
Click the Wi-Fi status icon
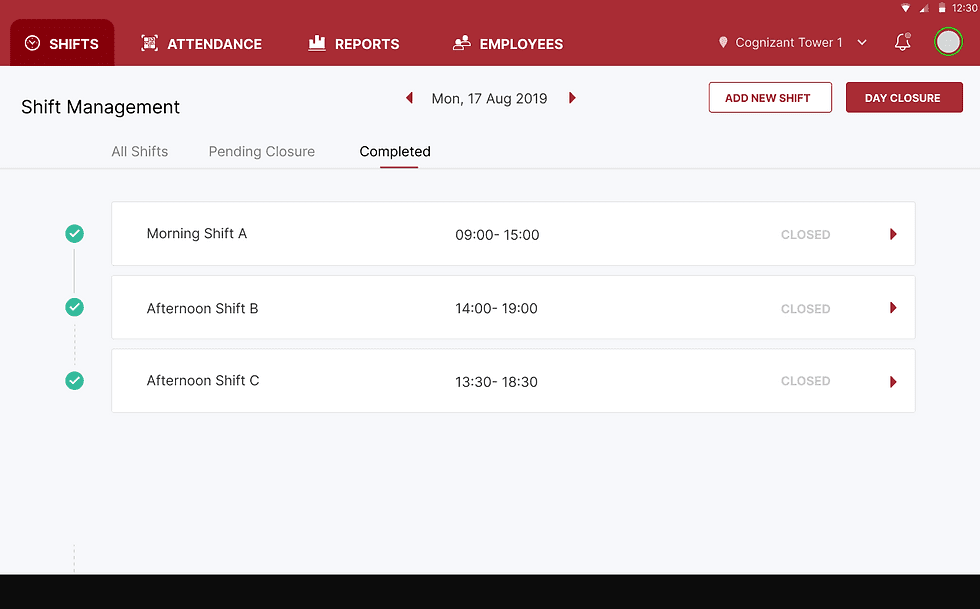[x=905, y=8]
